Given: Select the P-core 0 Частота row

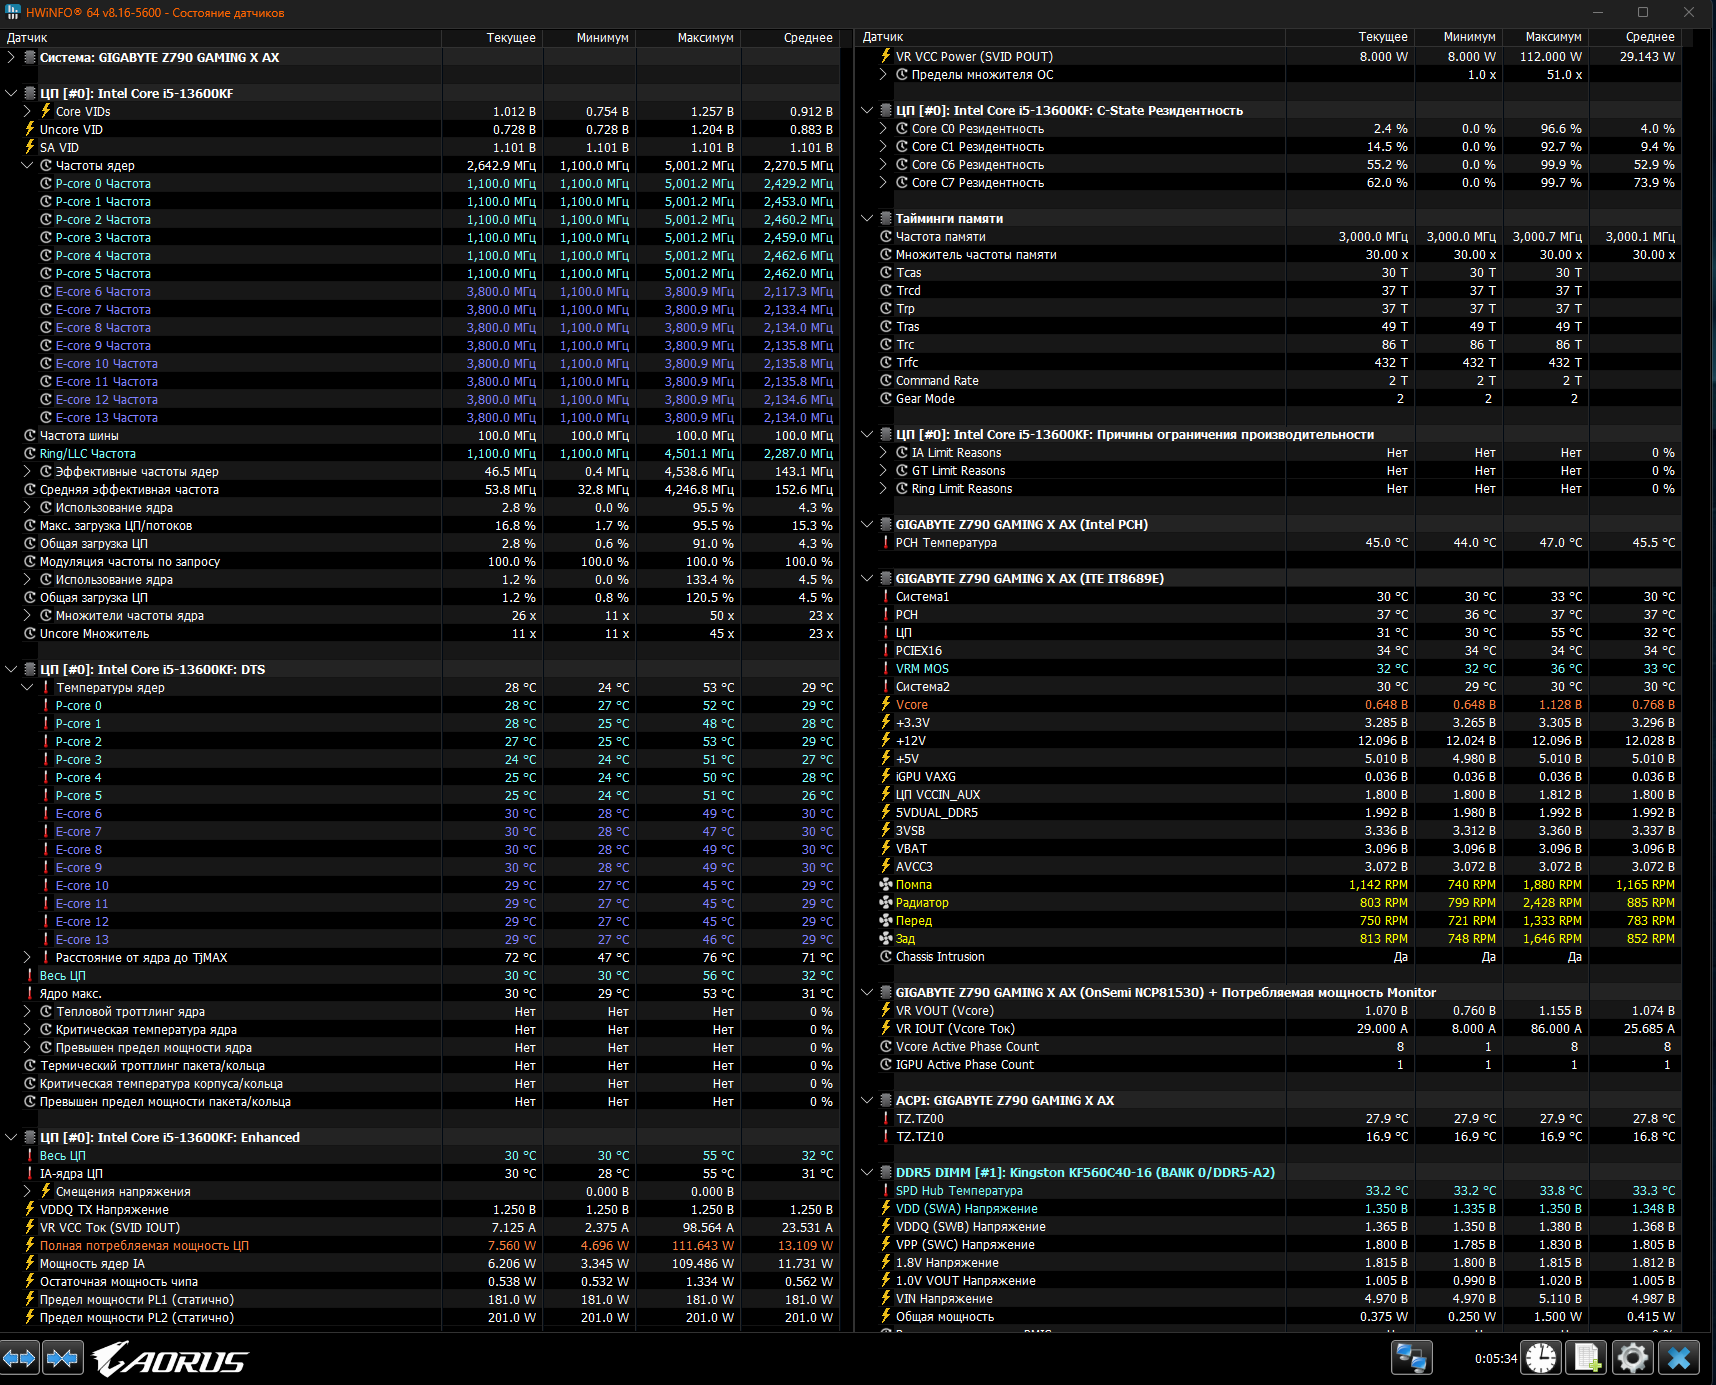Looking at the screenshot, I should (x=420, y=183).
